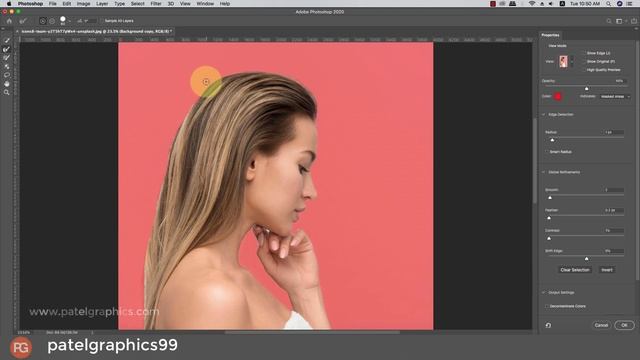640x360 pixels.
Task: Open the Indicates Masked Areas dropdown
Action: (615, 97)
